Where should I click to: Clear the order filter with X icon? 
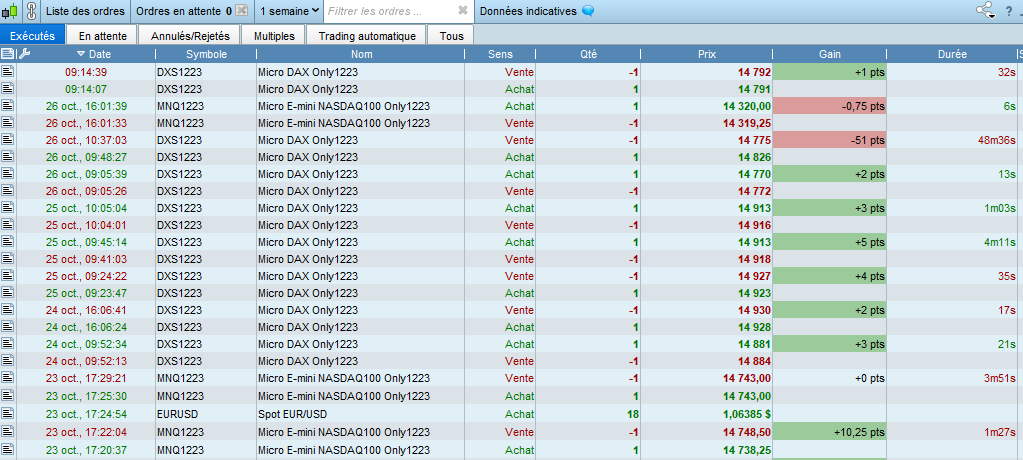[x=463, y=10]
